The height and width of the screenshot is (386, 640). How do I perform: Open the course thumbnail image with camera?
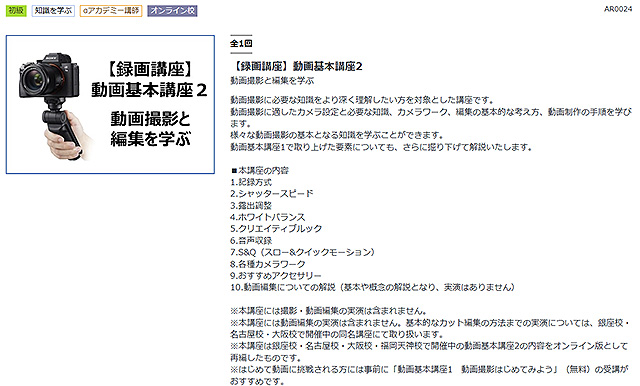point(110,104)
